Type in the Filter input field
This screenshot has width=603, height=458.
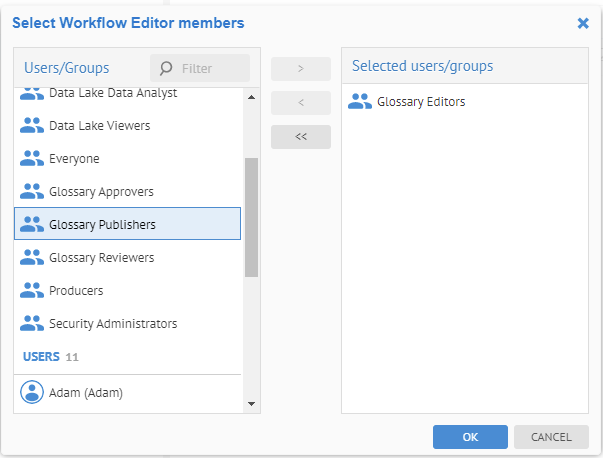(x=212, y=69)
